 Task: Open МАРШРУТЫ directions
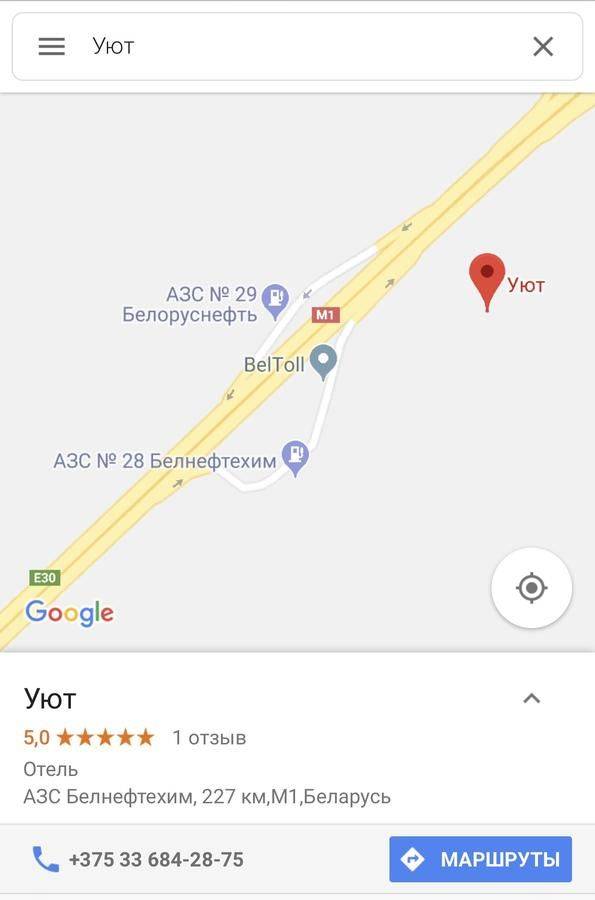point(480,859)
